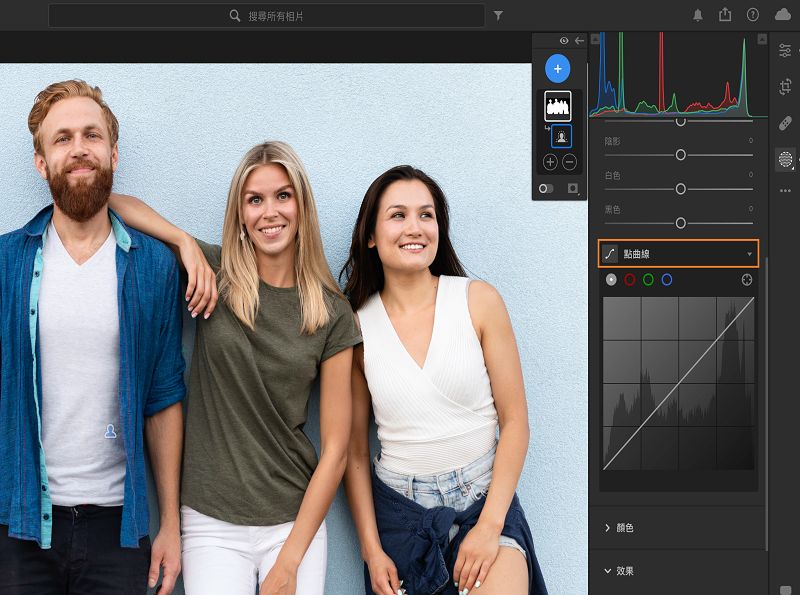Screen dimensions: 800x595
Task: Click the cloud sync status icon
Action: pyautogui.click(x=782, y=15)
